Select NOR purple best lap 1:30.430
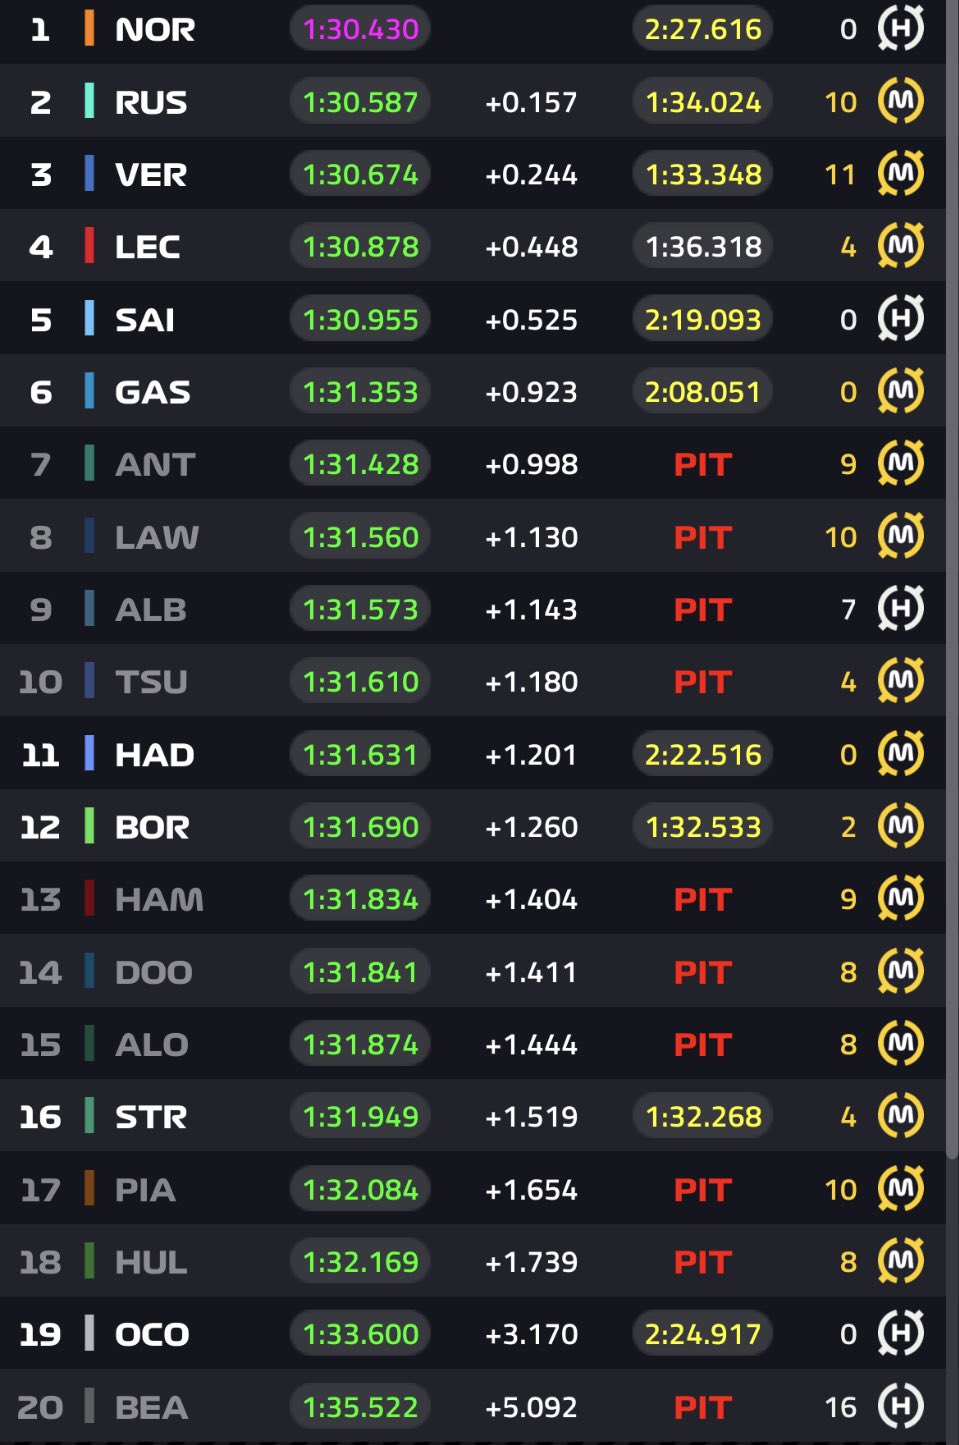 click(x=360, y=29)
